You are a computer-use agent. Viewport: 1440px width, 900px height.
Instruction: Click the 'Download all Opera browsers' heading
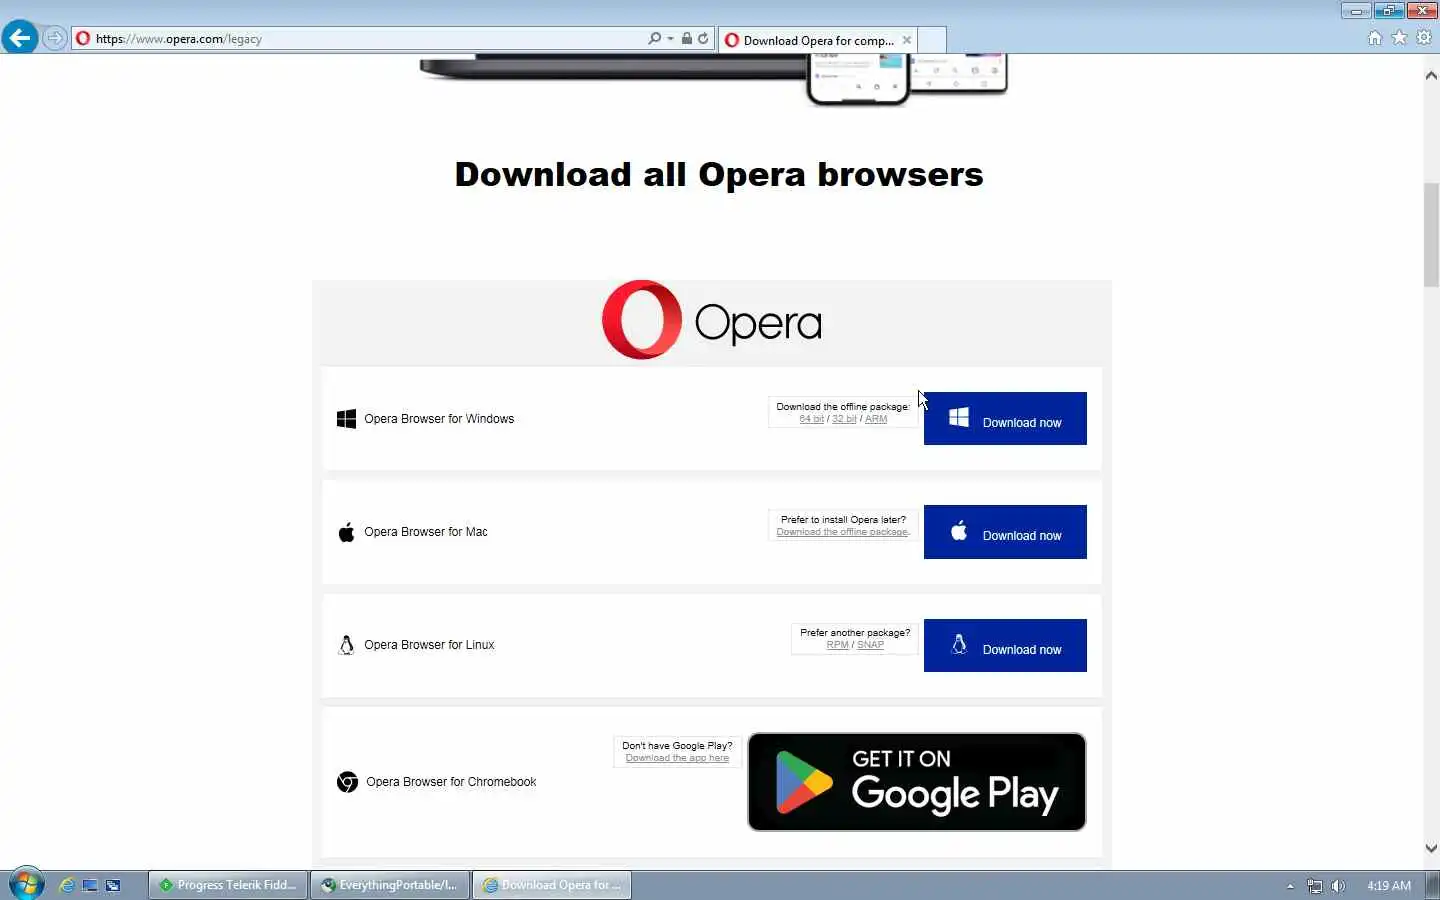click(719, 174)
